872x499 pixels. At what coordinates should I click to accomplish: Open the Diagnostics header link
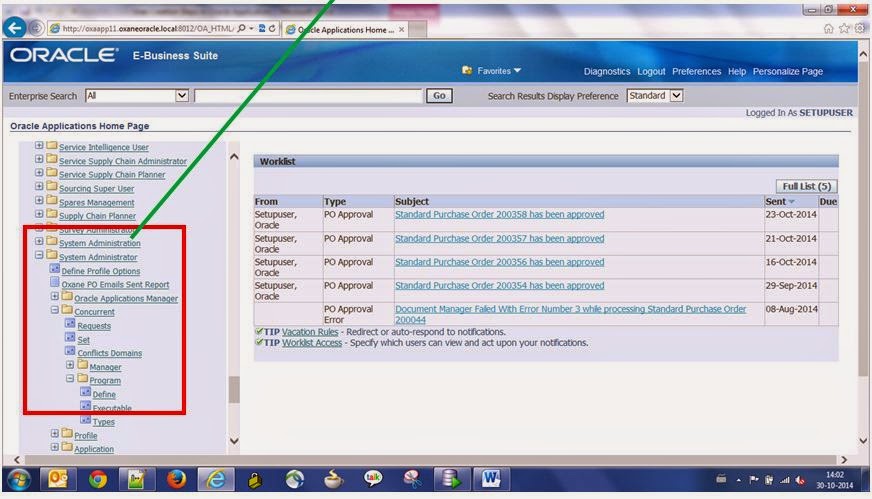[607, 71]
